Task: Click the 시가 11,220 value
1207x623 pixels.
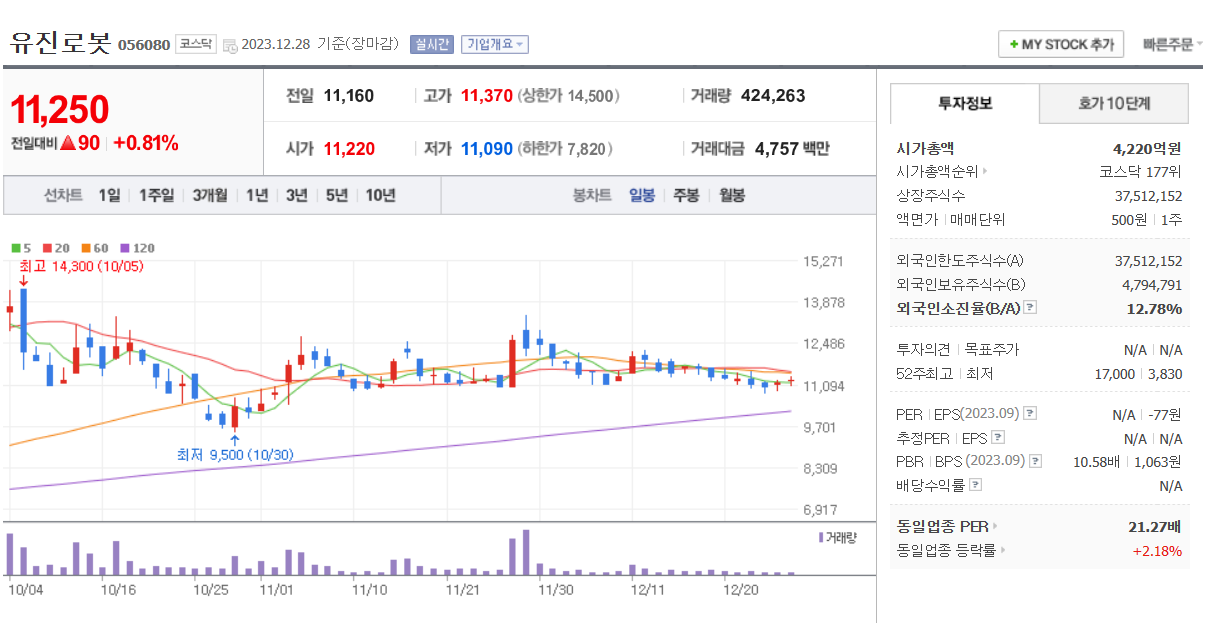Action: [349, 149]
